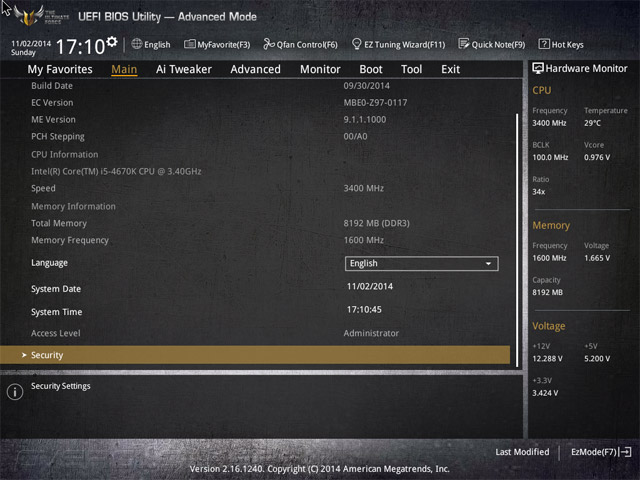Click the Hardware Monitor display icon
The image size is (640, 480).
coord(538,69)
